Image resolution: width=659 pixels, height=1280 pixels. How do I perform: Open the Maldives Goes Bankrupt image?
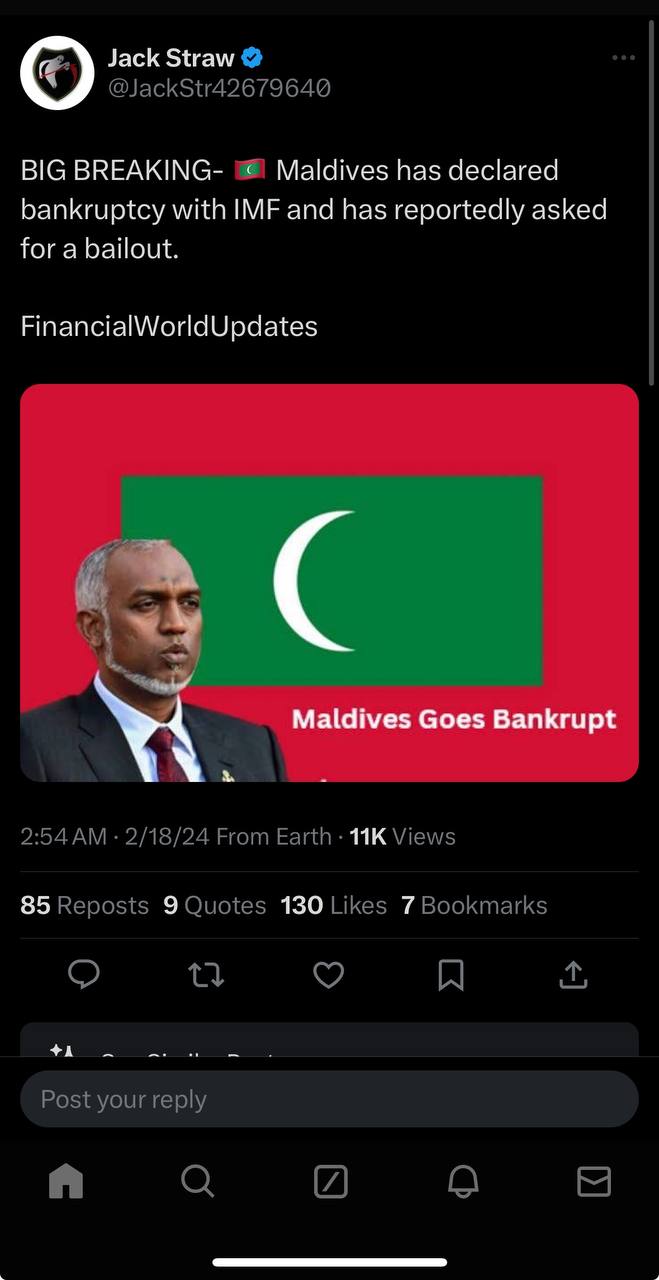pos(329,583)
